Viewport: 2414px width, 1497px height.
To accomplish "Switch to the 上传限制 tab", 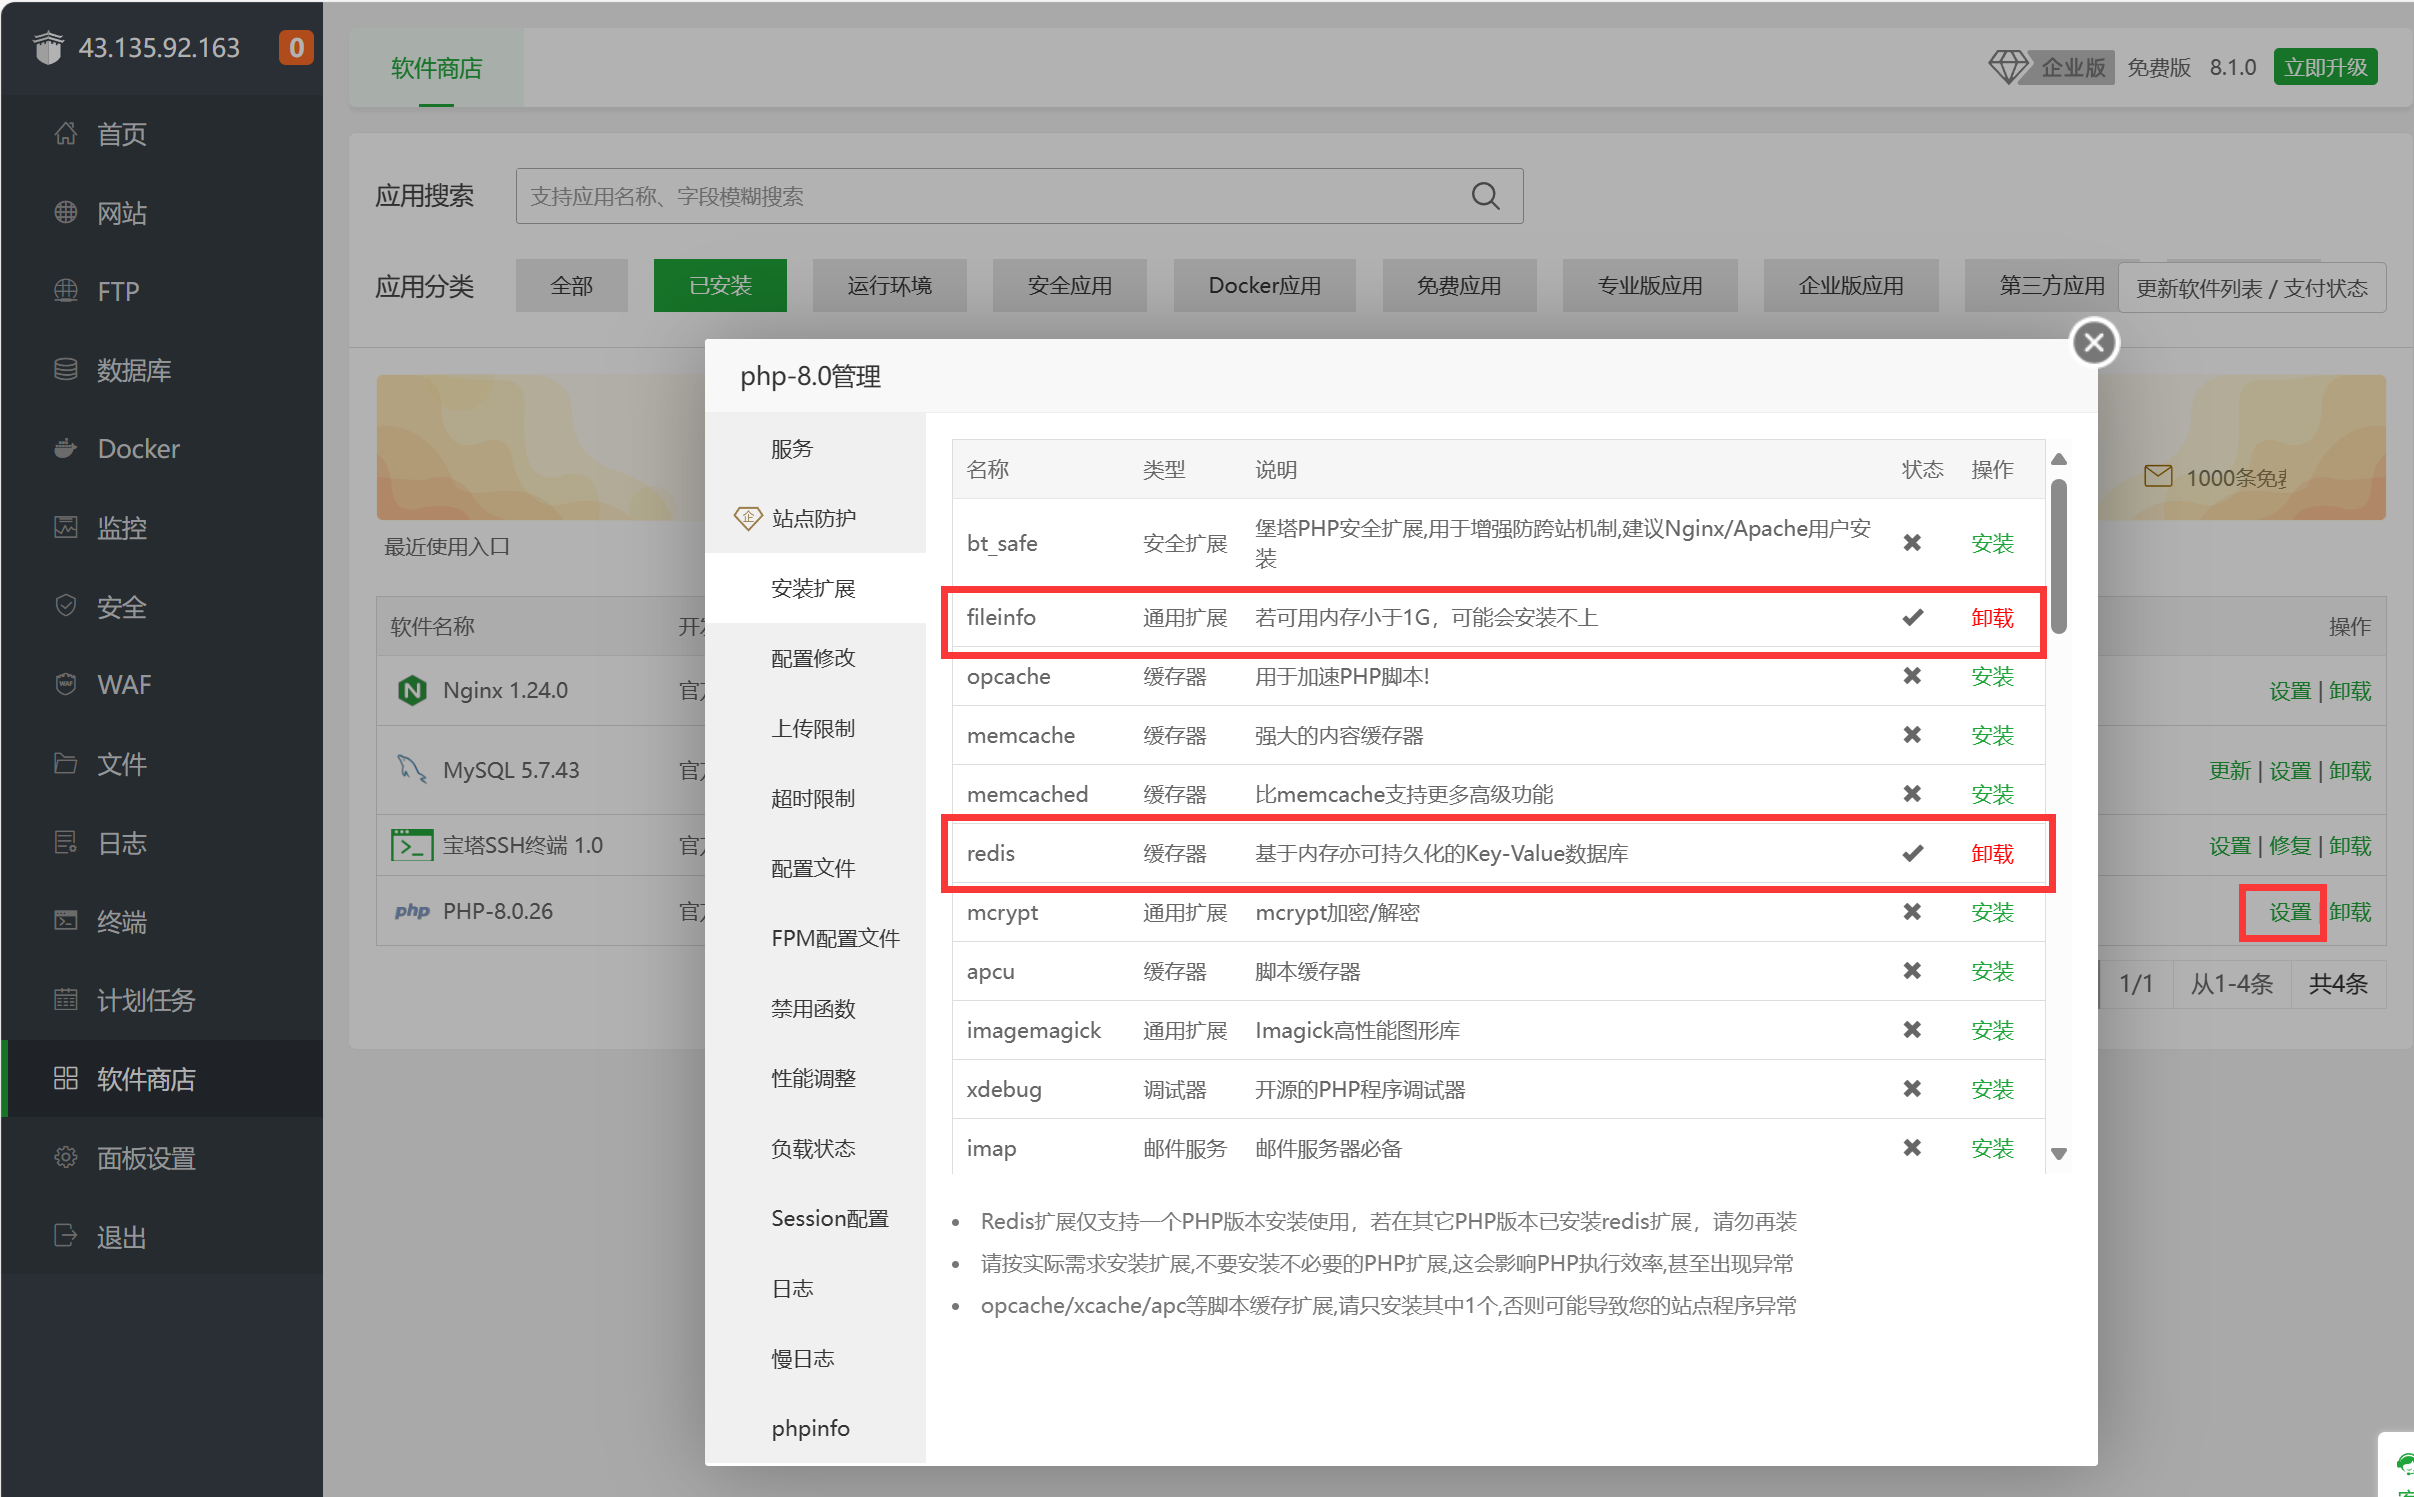I will 813,728.
